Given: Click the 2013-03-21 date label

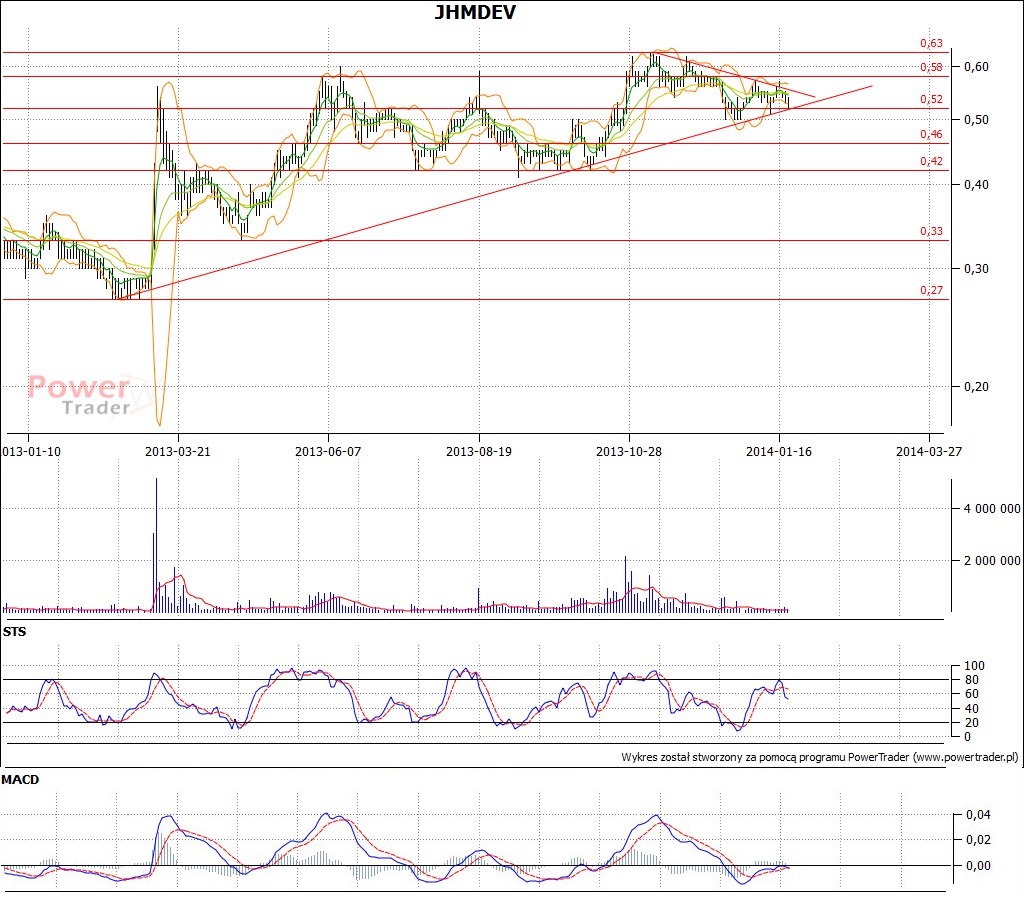Looking at the screenshot, I should [x=178, y=451].
